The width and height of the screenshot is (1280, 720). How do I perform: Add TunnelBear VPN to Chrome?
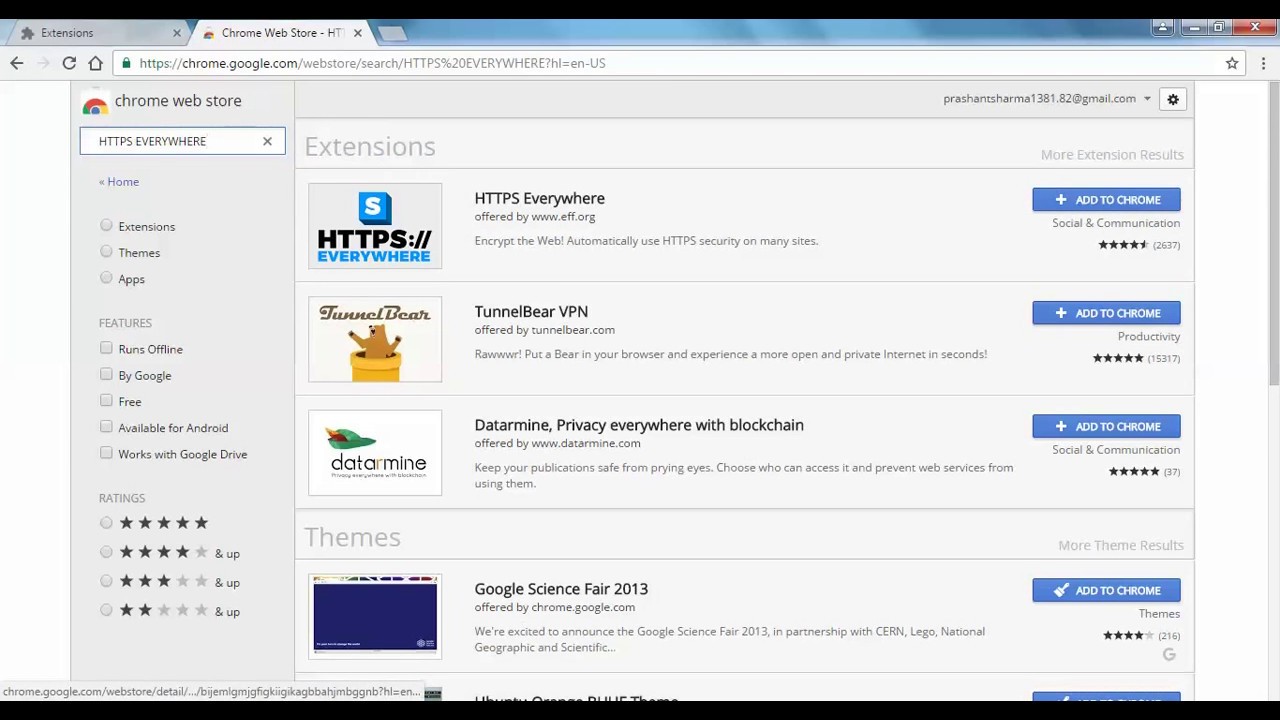click(x=1106, y=313)
